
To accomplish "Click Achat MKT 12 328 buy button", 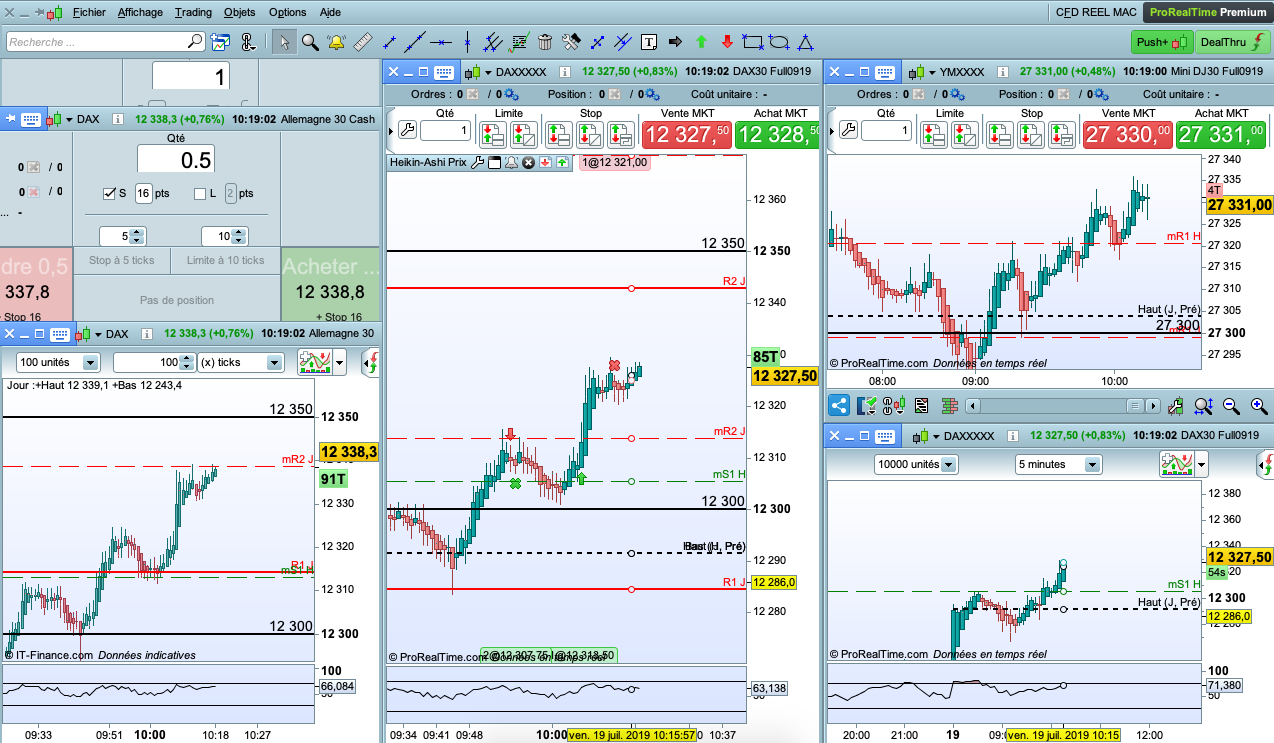I will tap(779, 134).
